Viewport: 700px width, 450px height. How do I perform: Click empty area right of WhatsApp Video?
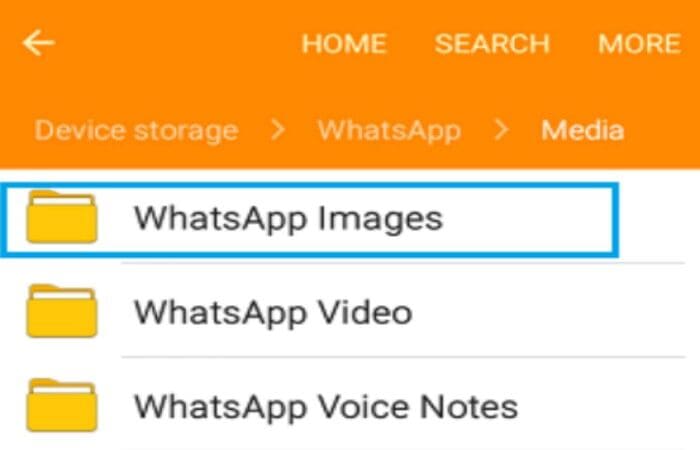[549, 312]
